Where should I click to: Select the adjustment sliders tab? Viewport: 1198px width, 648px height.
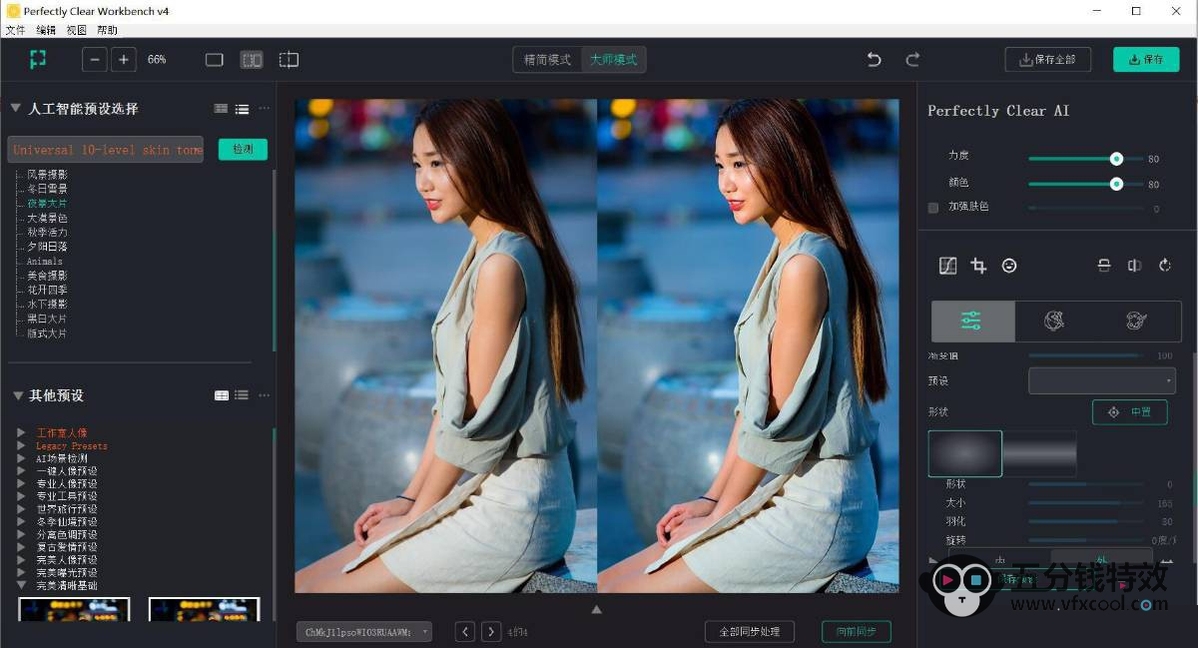[x=973, y=321]
